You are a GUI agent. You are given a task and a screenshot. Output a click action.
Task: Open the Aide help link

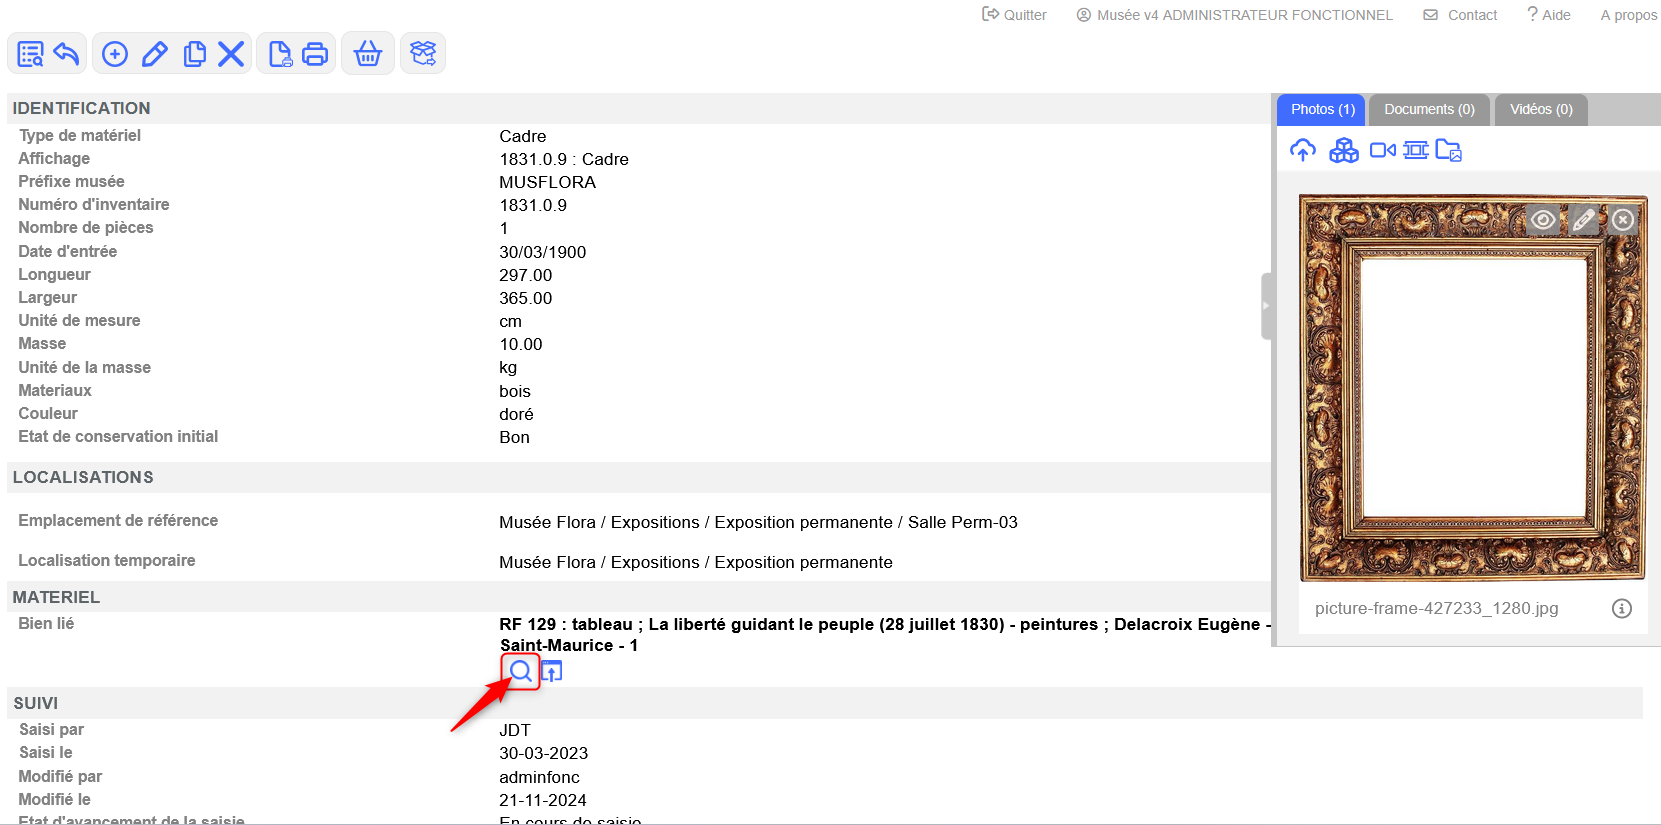click(1548, 15)
